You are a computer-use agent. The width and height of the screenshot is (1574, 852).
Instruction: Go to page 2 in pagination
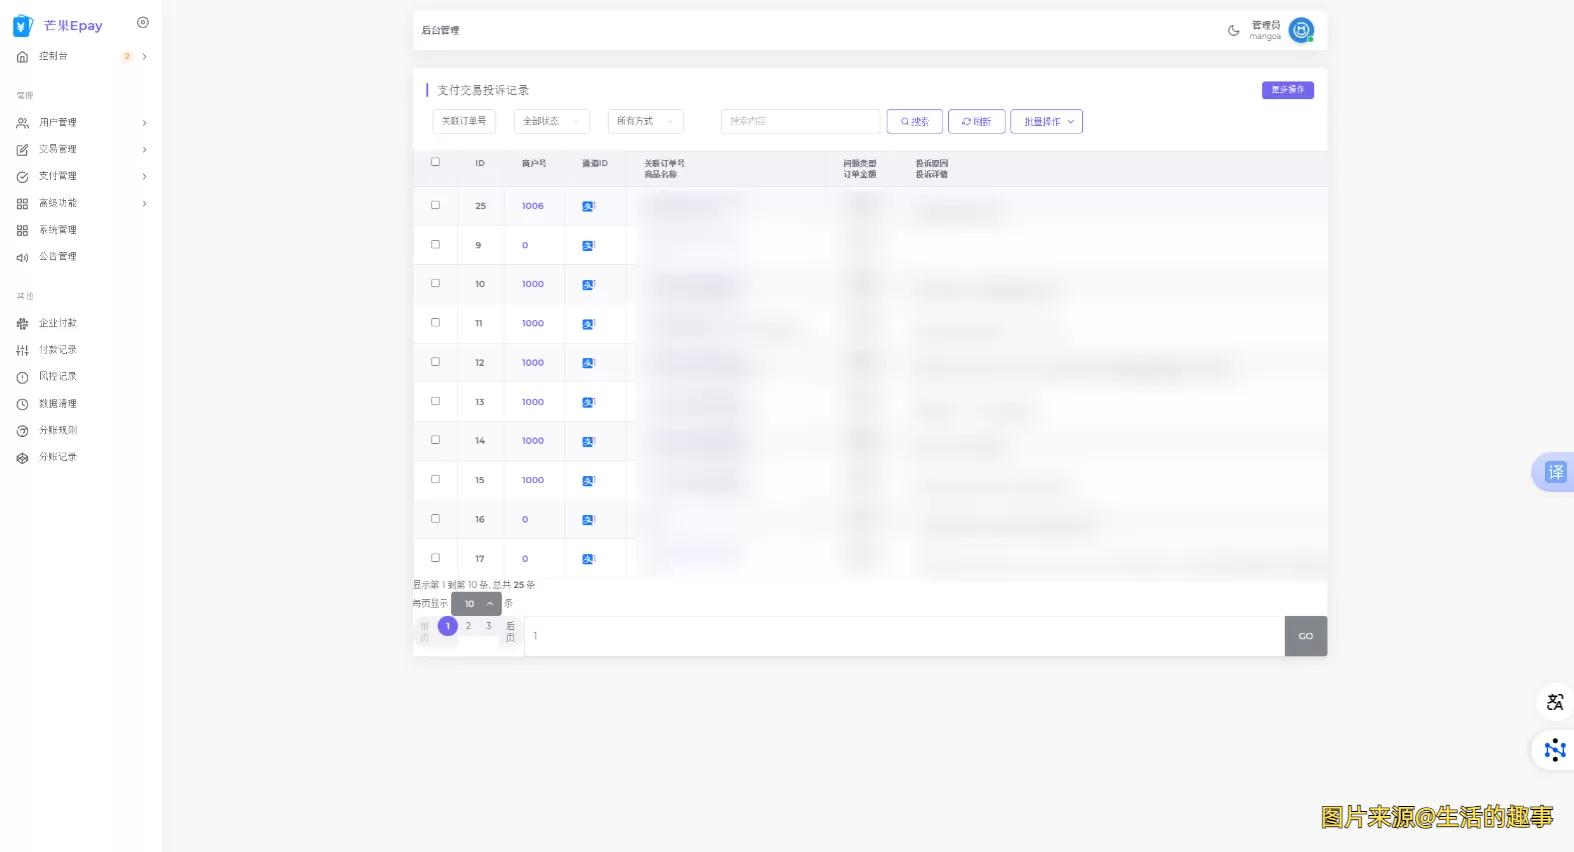pyautogui.click(x=468, y=626)
